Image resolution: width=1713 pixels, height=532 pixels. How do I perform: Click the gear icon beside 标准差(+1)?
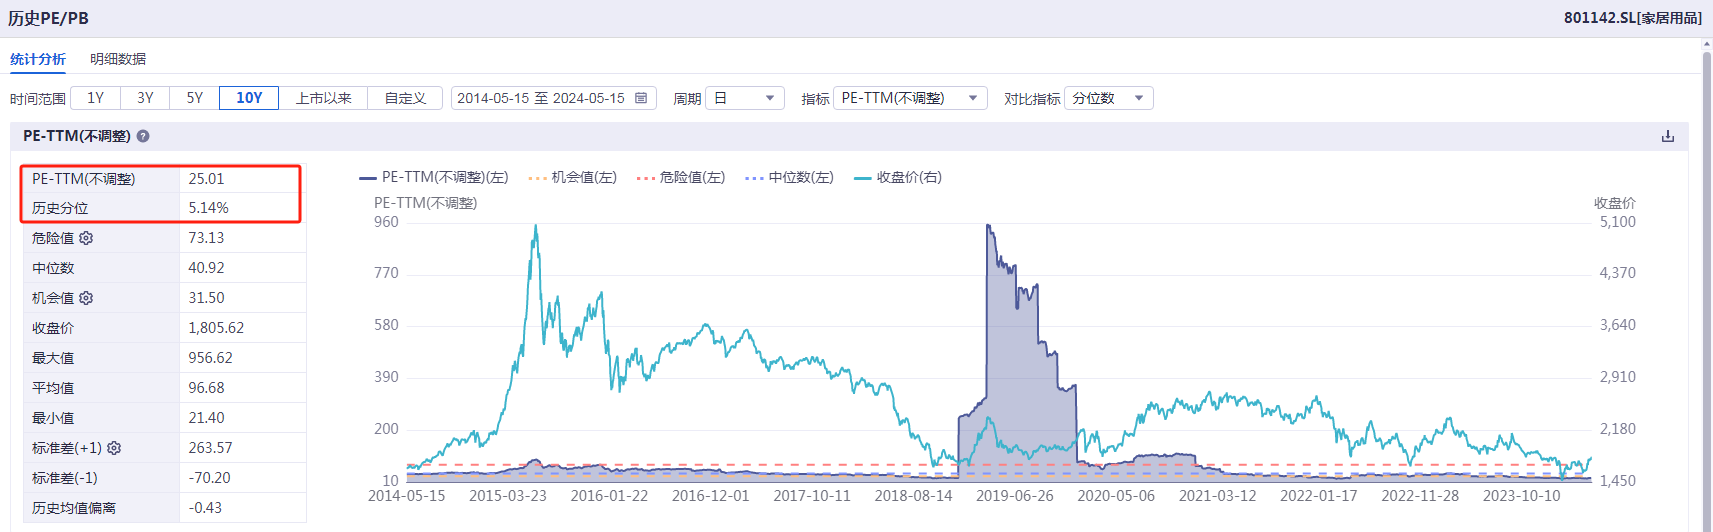coord(114,448)
